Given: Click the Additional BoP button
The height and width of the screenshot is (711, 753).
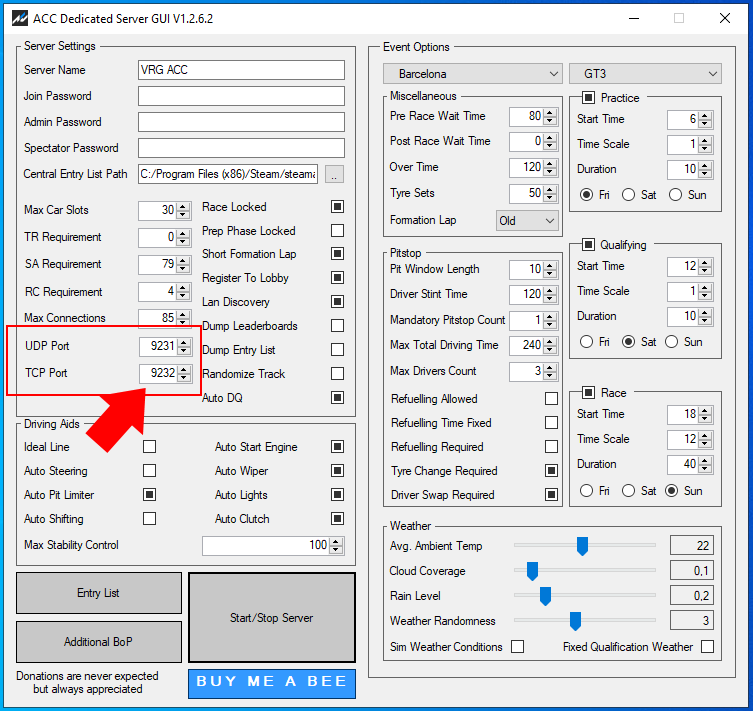Looking at the screenshot, I should pos(98,642).
